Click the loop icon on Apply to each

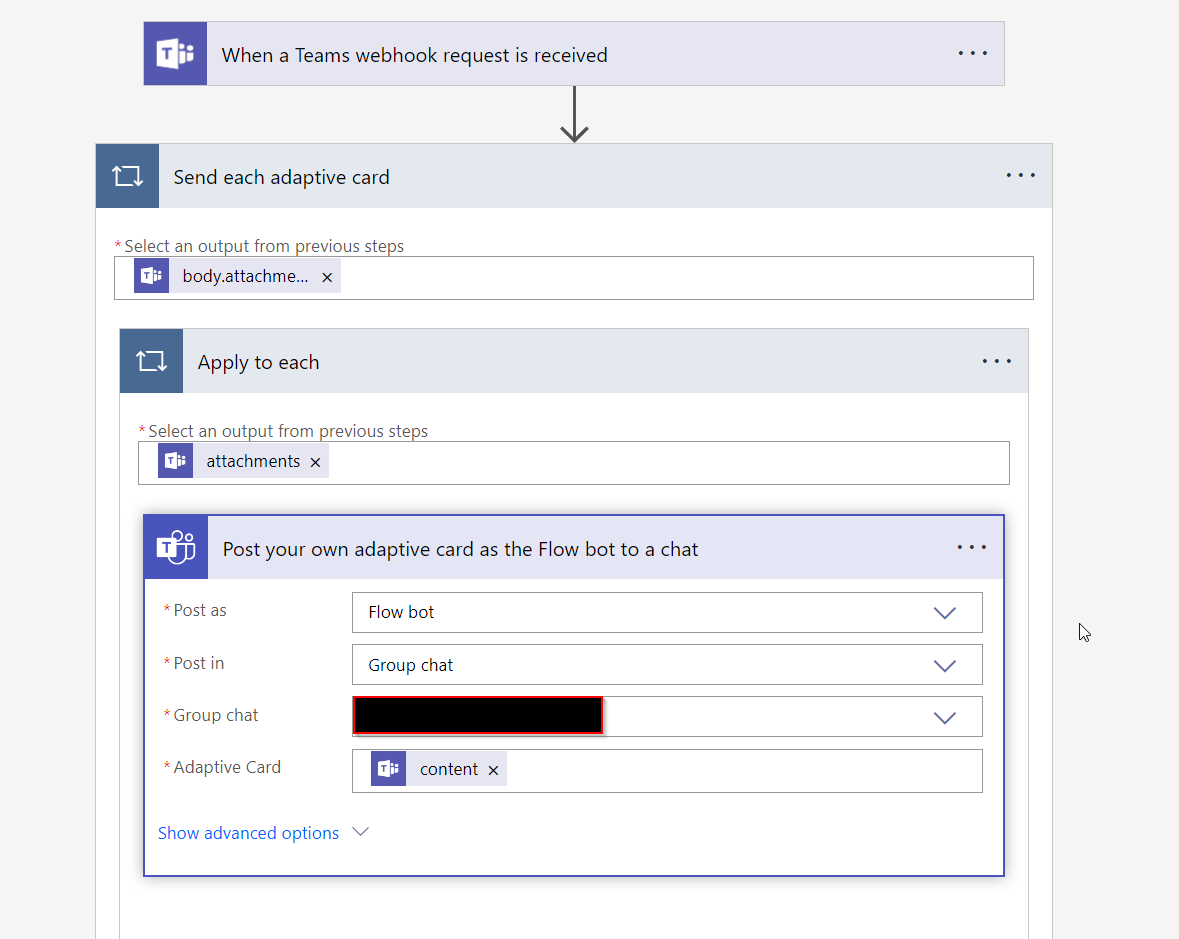[x=151, y=361]
